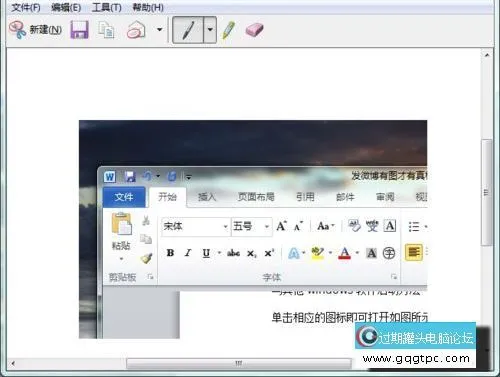Select the pink Eraser tool
Viewport: 500px width, 377px height.
coord(255,30)
